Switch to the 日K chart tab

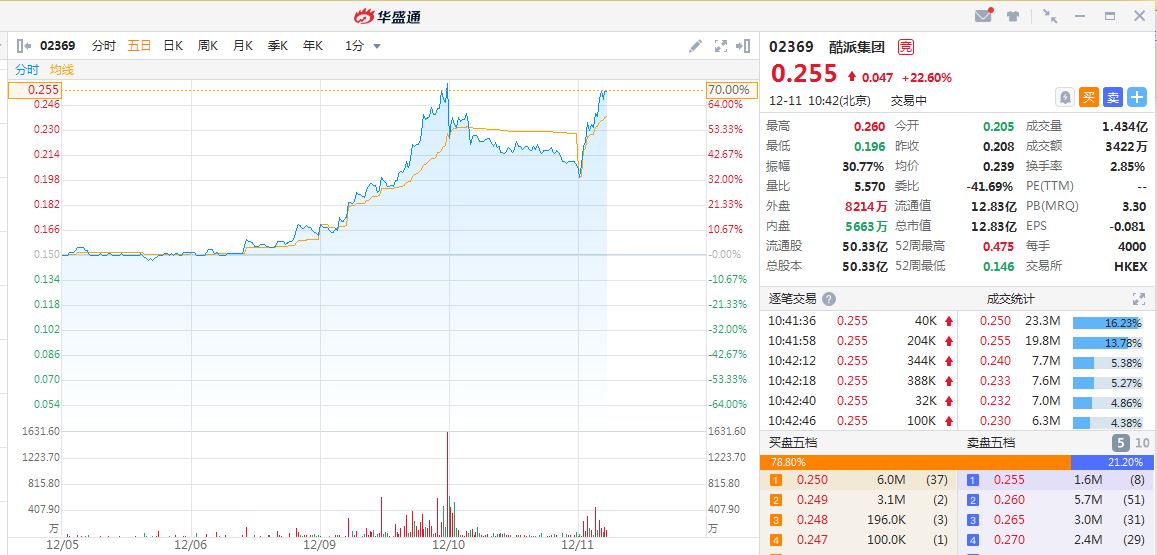coord(173,45)
